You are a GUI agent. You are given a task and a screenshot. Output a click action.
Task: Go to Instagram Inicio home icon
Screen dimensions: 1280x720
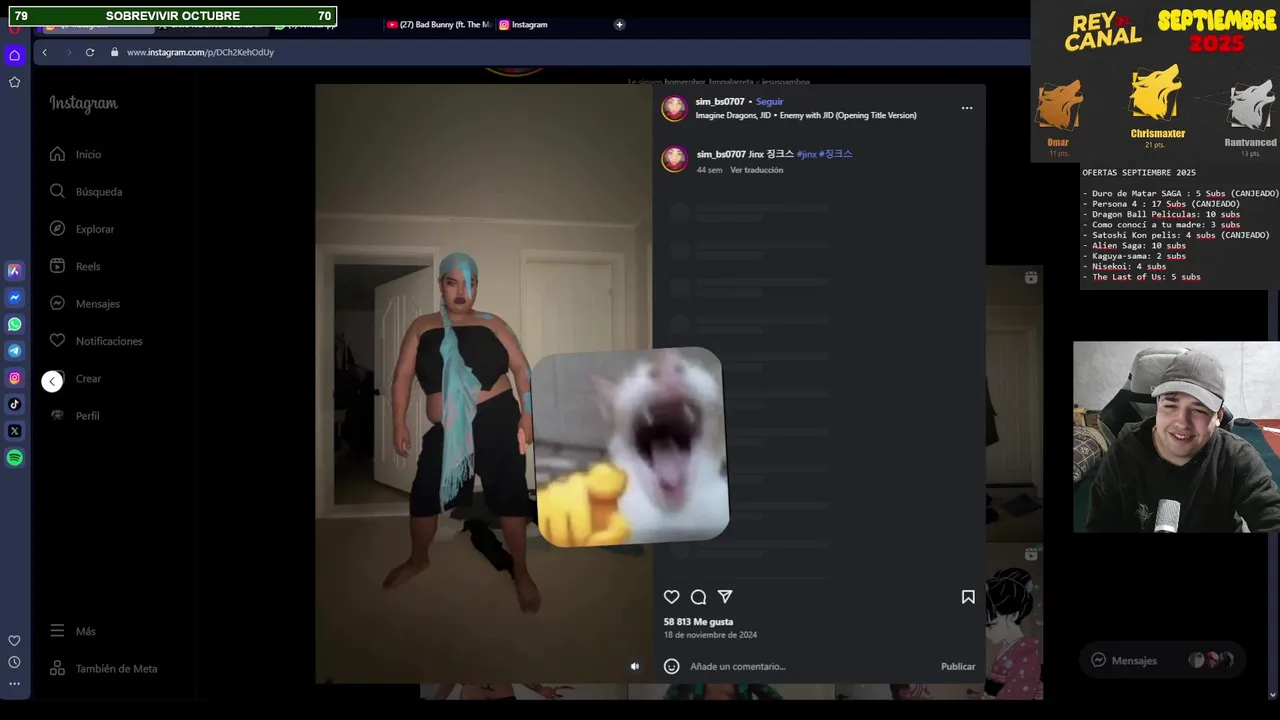pos(57,154)
